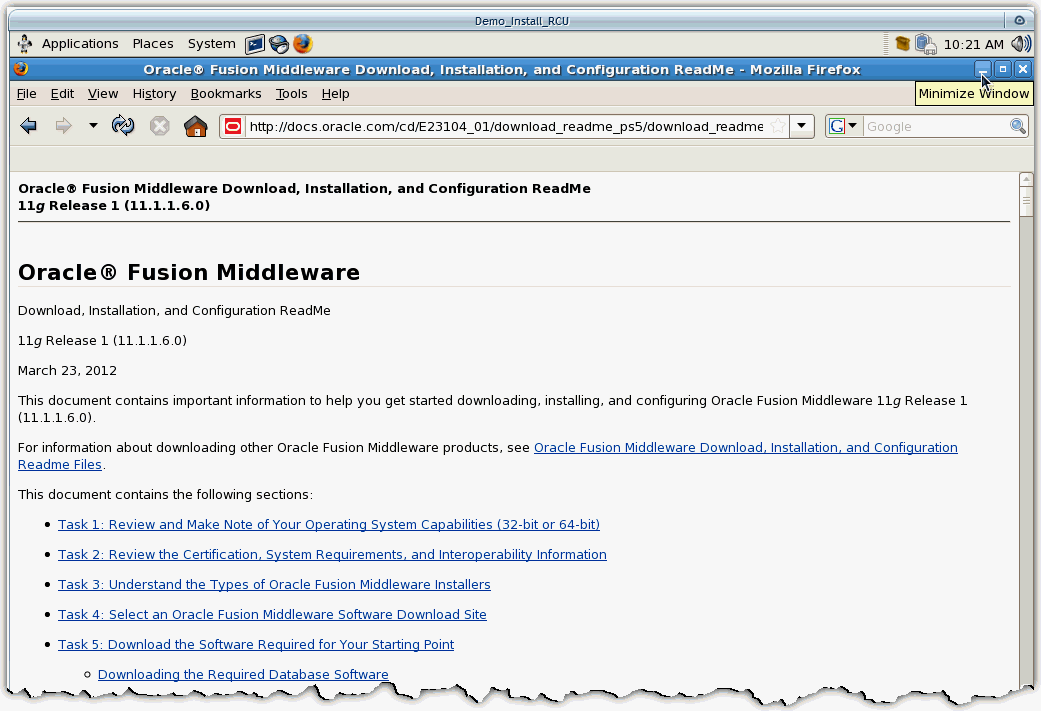The height and width of the screenshot is (711, 1041).
Task: Launch the terminal from the top panel
Action: 254,44
